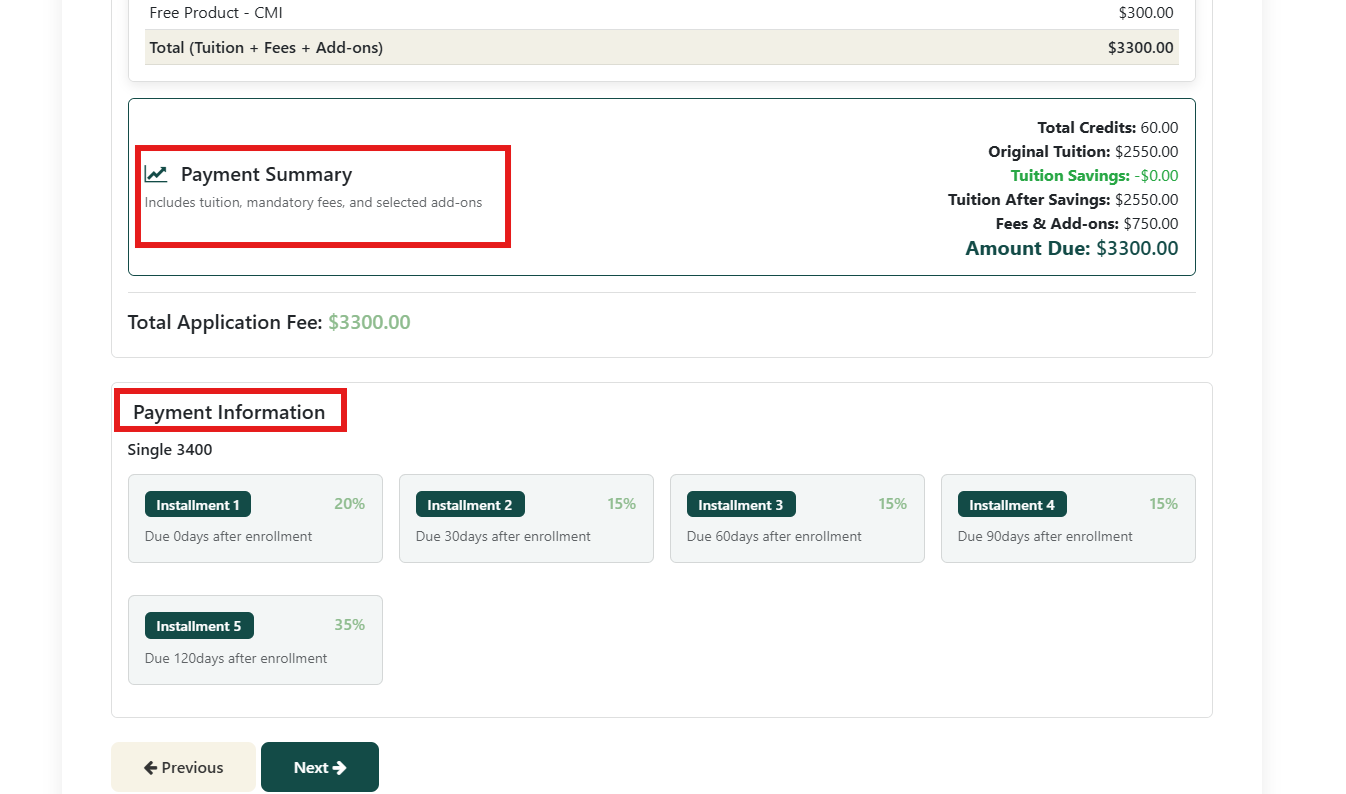Viewport: 1346px width, 794px height.
Task: Go to the Next step
Action: pos(319,767)
